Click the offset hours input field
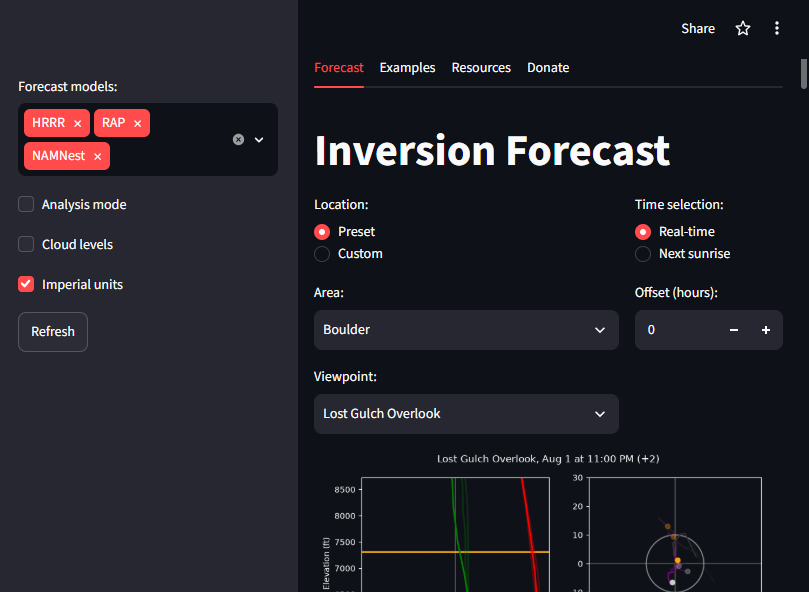 point(676,330)
